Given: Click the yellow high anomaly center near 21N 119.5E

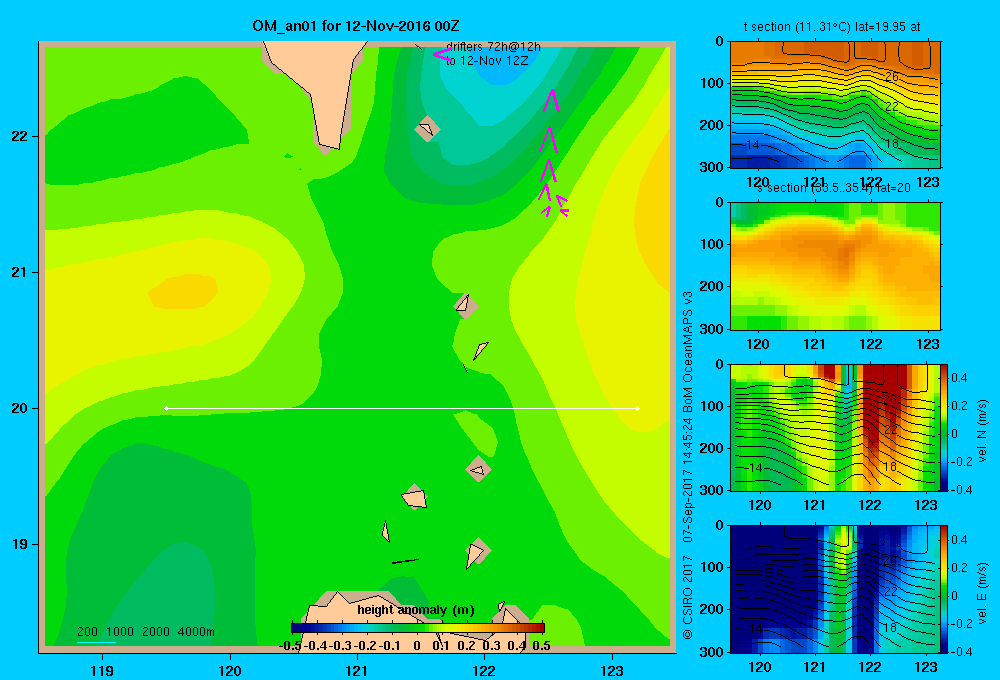Looking at the screenshot, I should [x=183, y=290].
